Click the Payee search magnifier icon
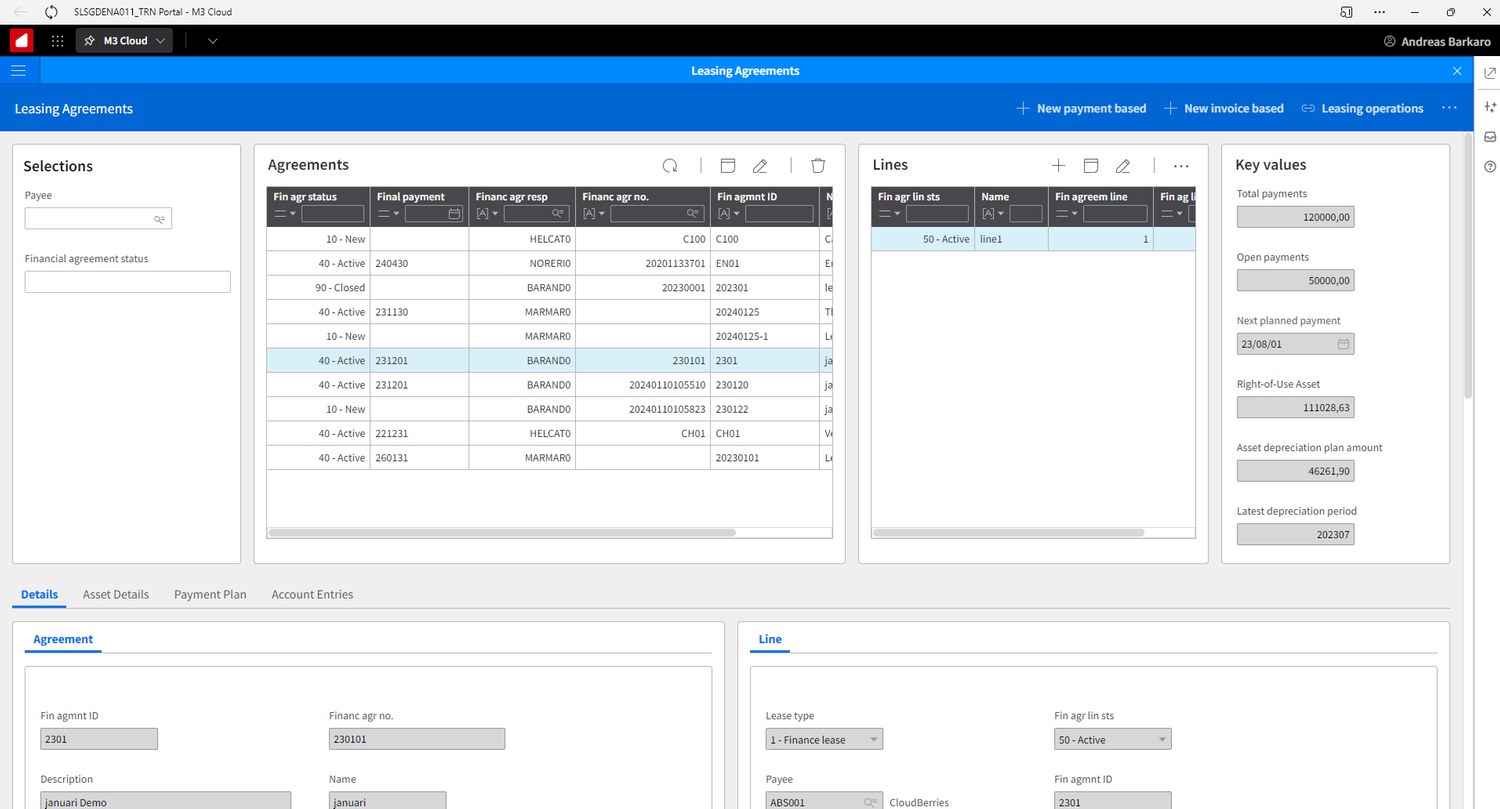Image resolution: width=1500 pixels, height=809 pixels. pos(158,218)
